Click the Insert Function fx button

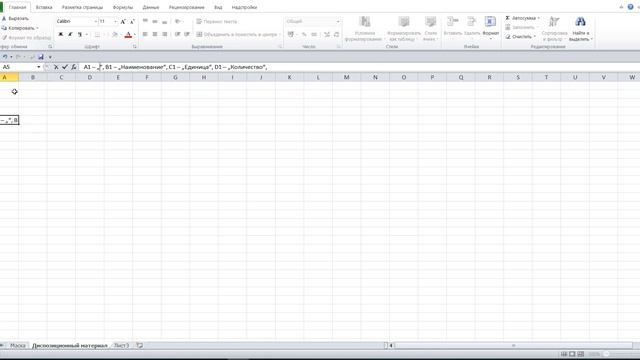coord(73,67)
